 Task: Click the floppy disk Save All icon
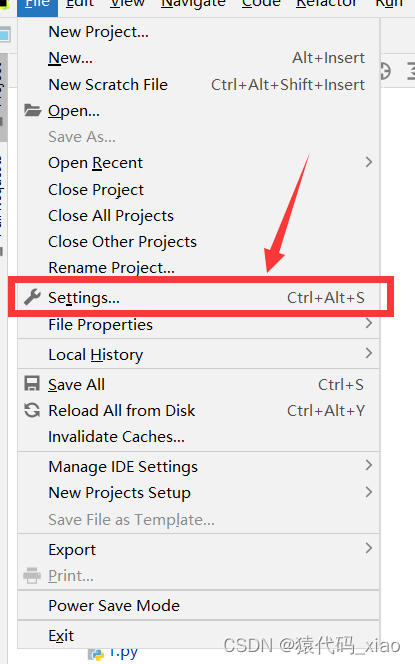pyautogui.click(x=32, y=384)
